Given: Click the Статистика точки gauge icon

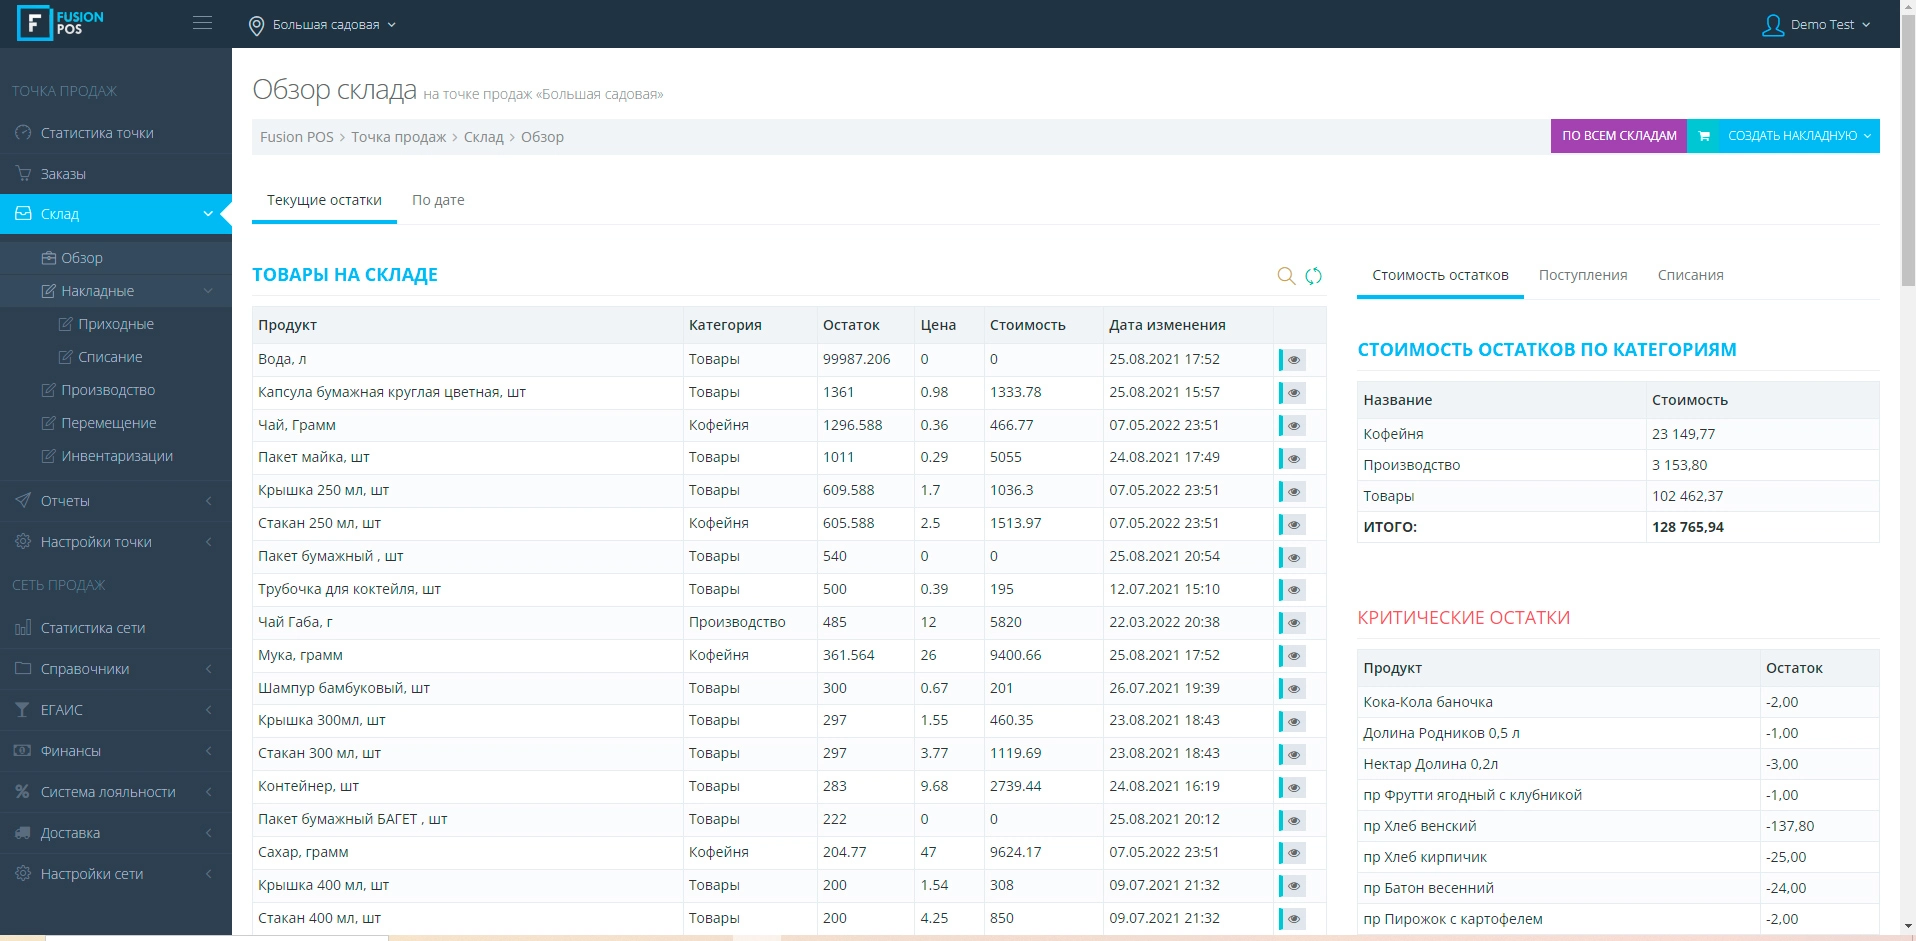Looking at the screenshot, I should (23, 133).
